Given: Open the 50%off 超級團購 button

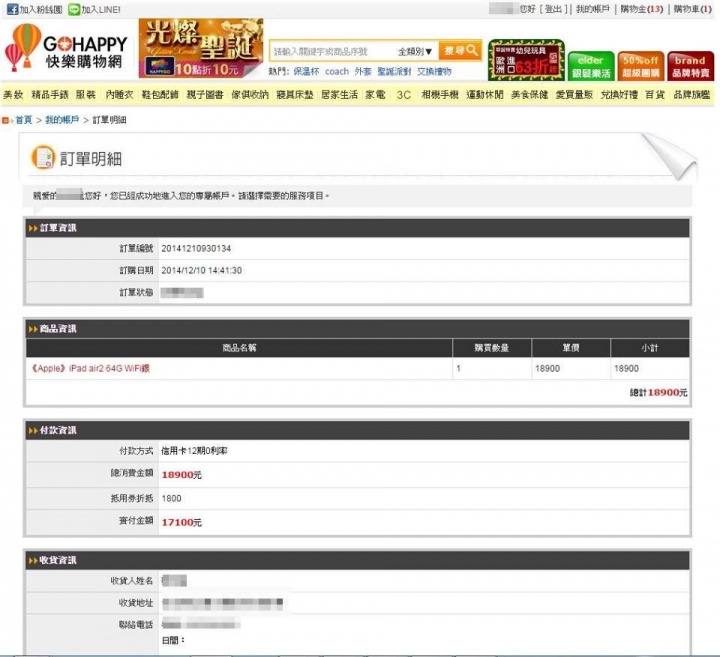Looking at the screenshot, I should point(641,66).
